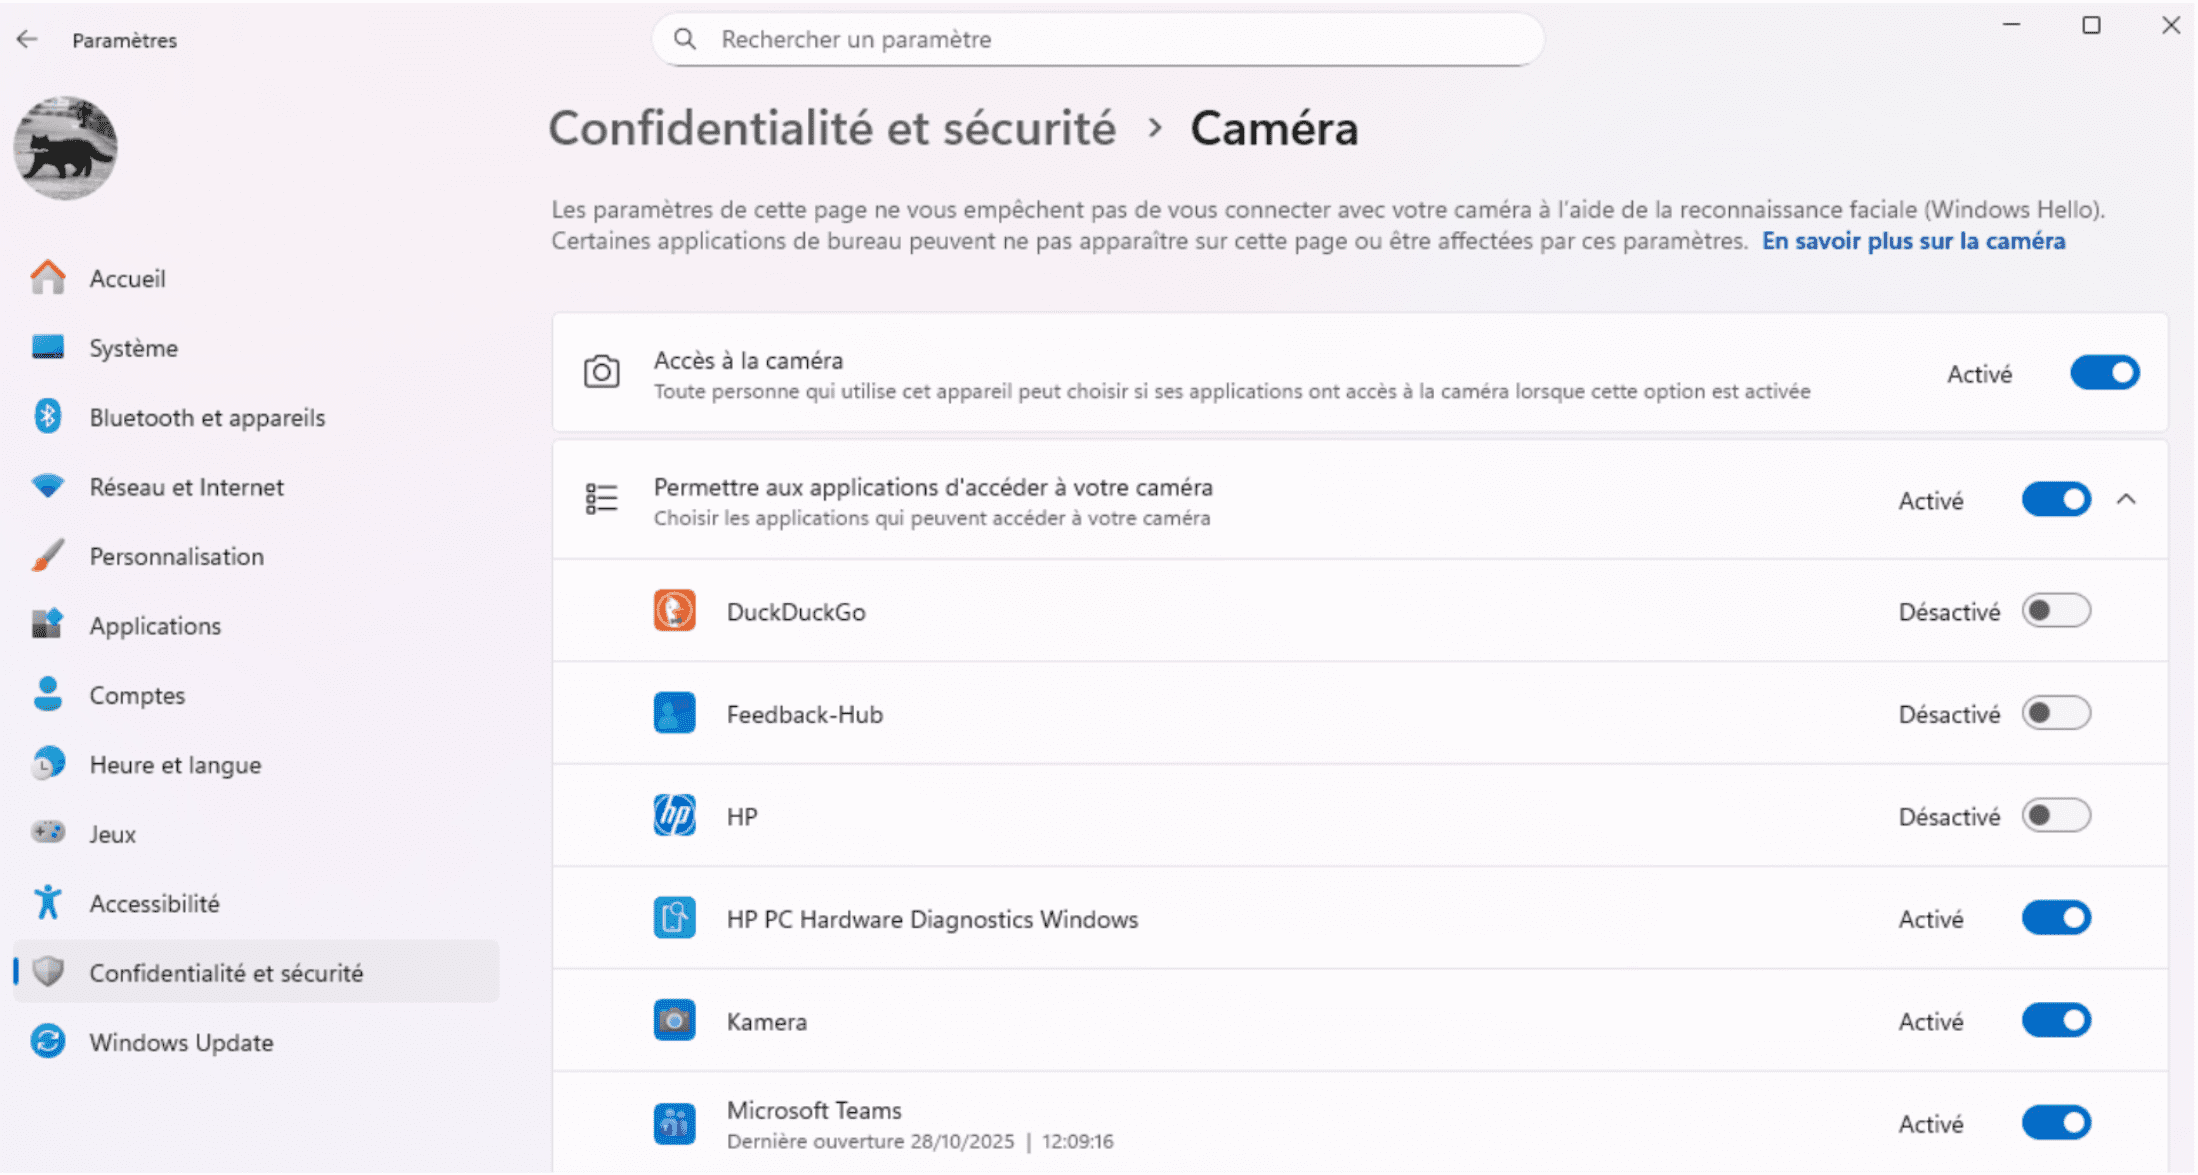Go back to Confidentialité et sécurité breadcrumb

831,129
